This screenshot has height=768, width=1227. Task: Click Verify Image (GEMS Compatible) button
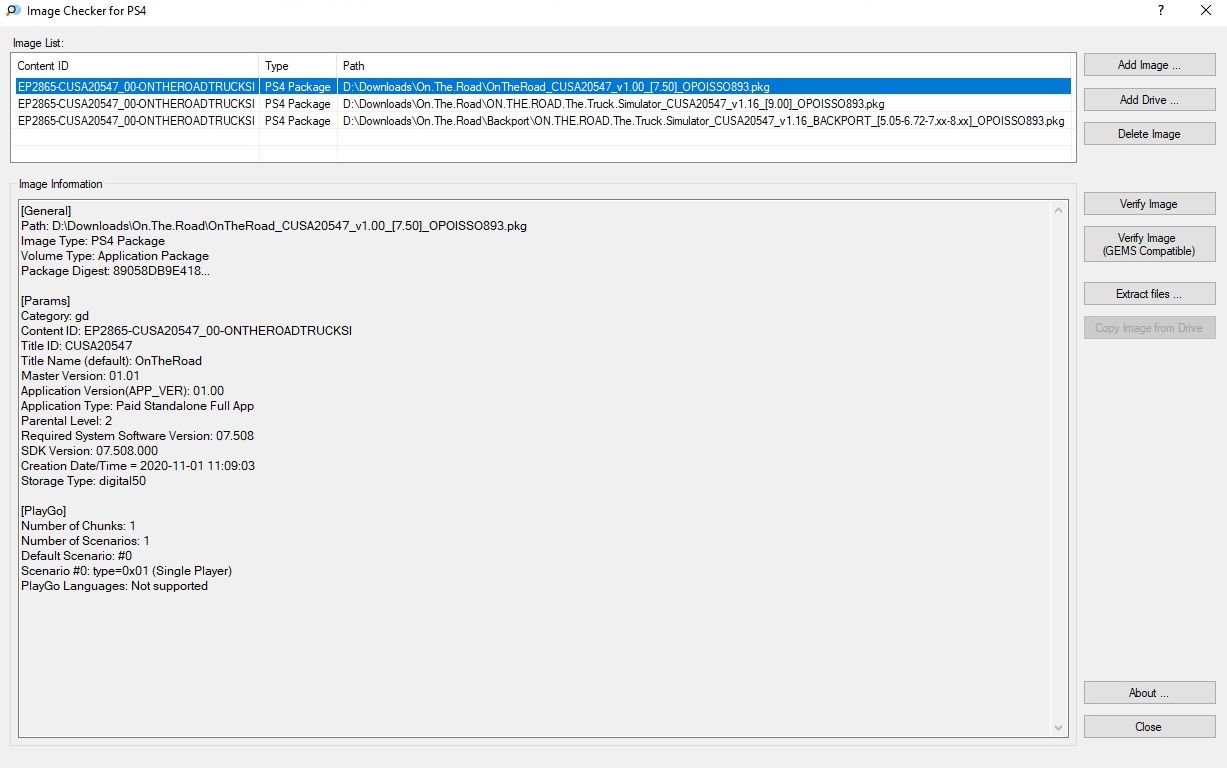pyautogui.click(x=1149, y=244)
